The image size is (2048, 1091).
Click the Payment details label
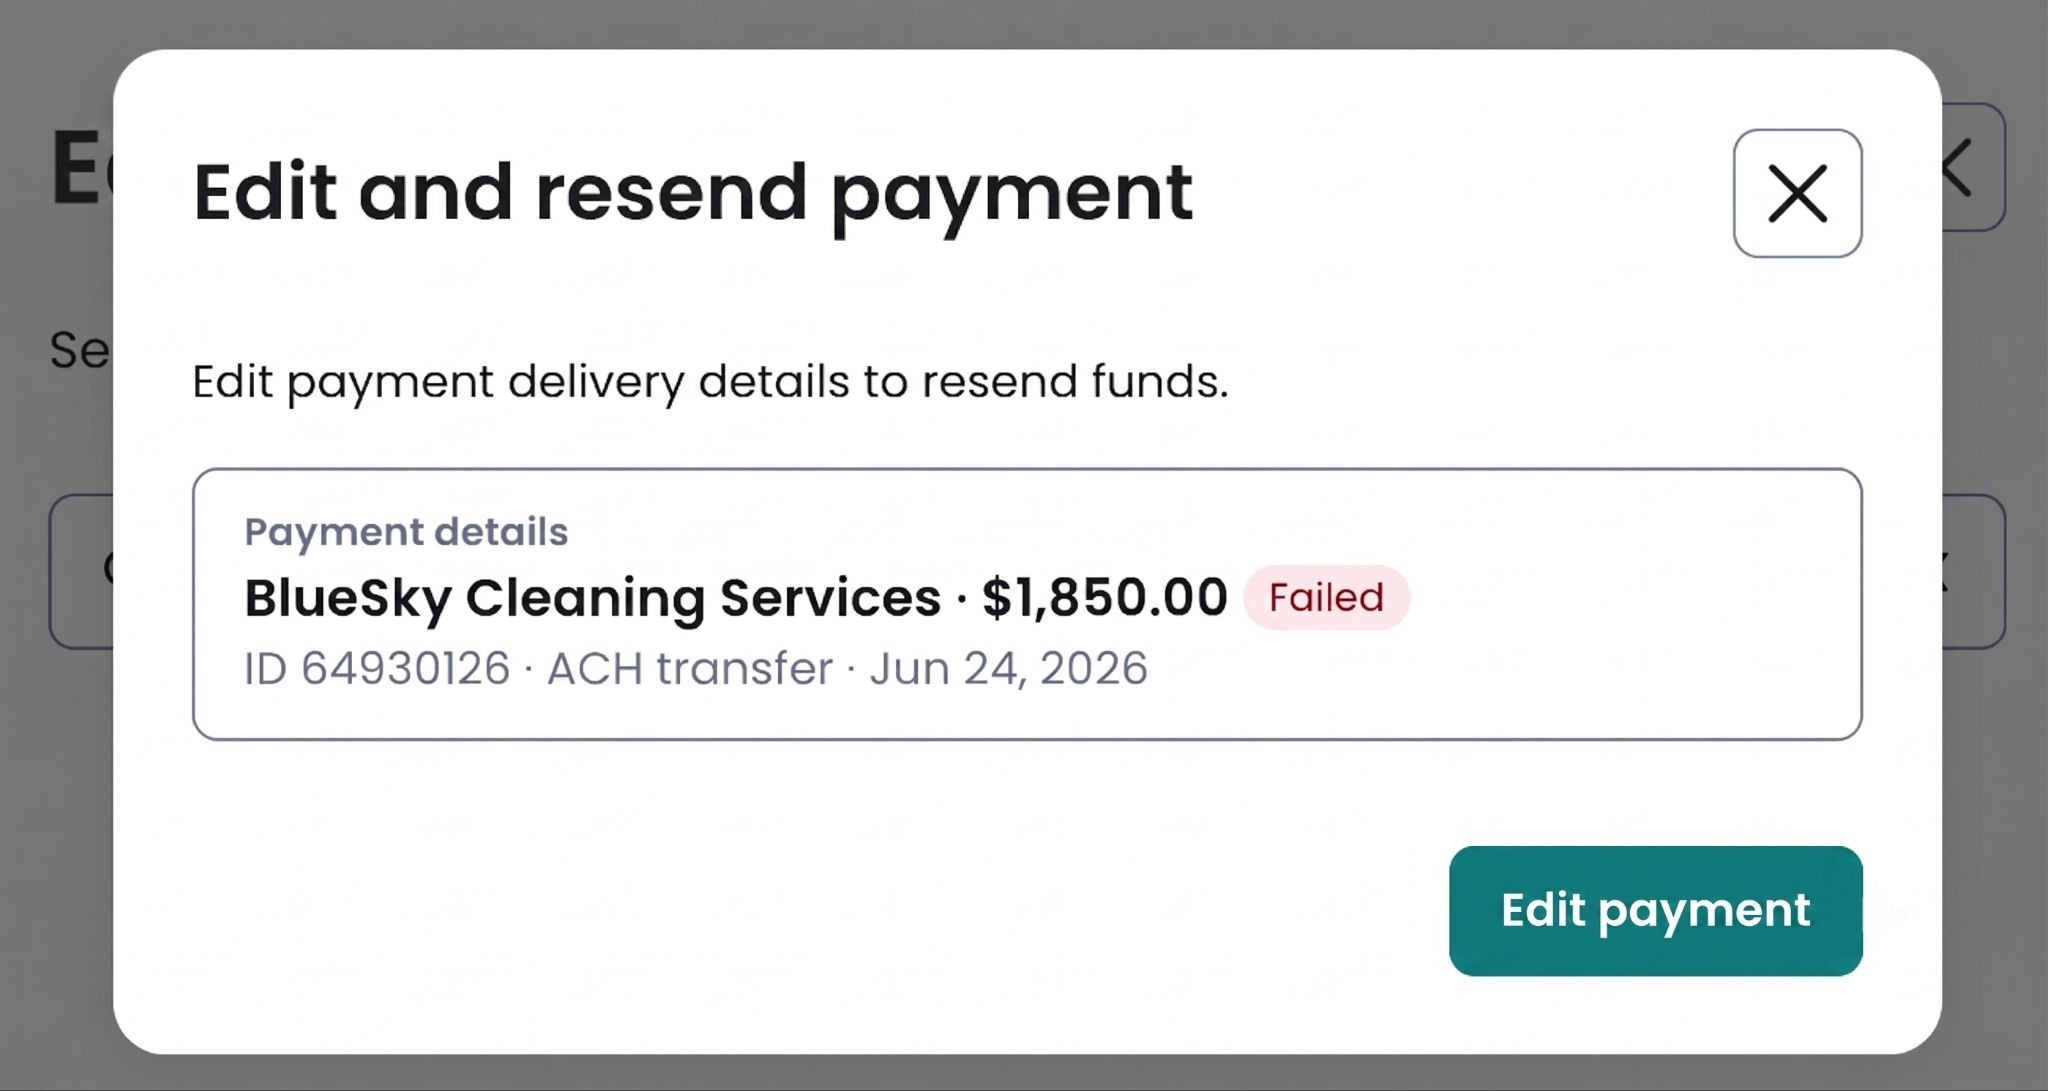tap(406, 532)
